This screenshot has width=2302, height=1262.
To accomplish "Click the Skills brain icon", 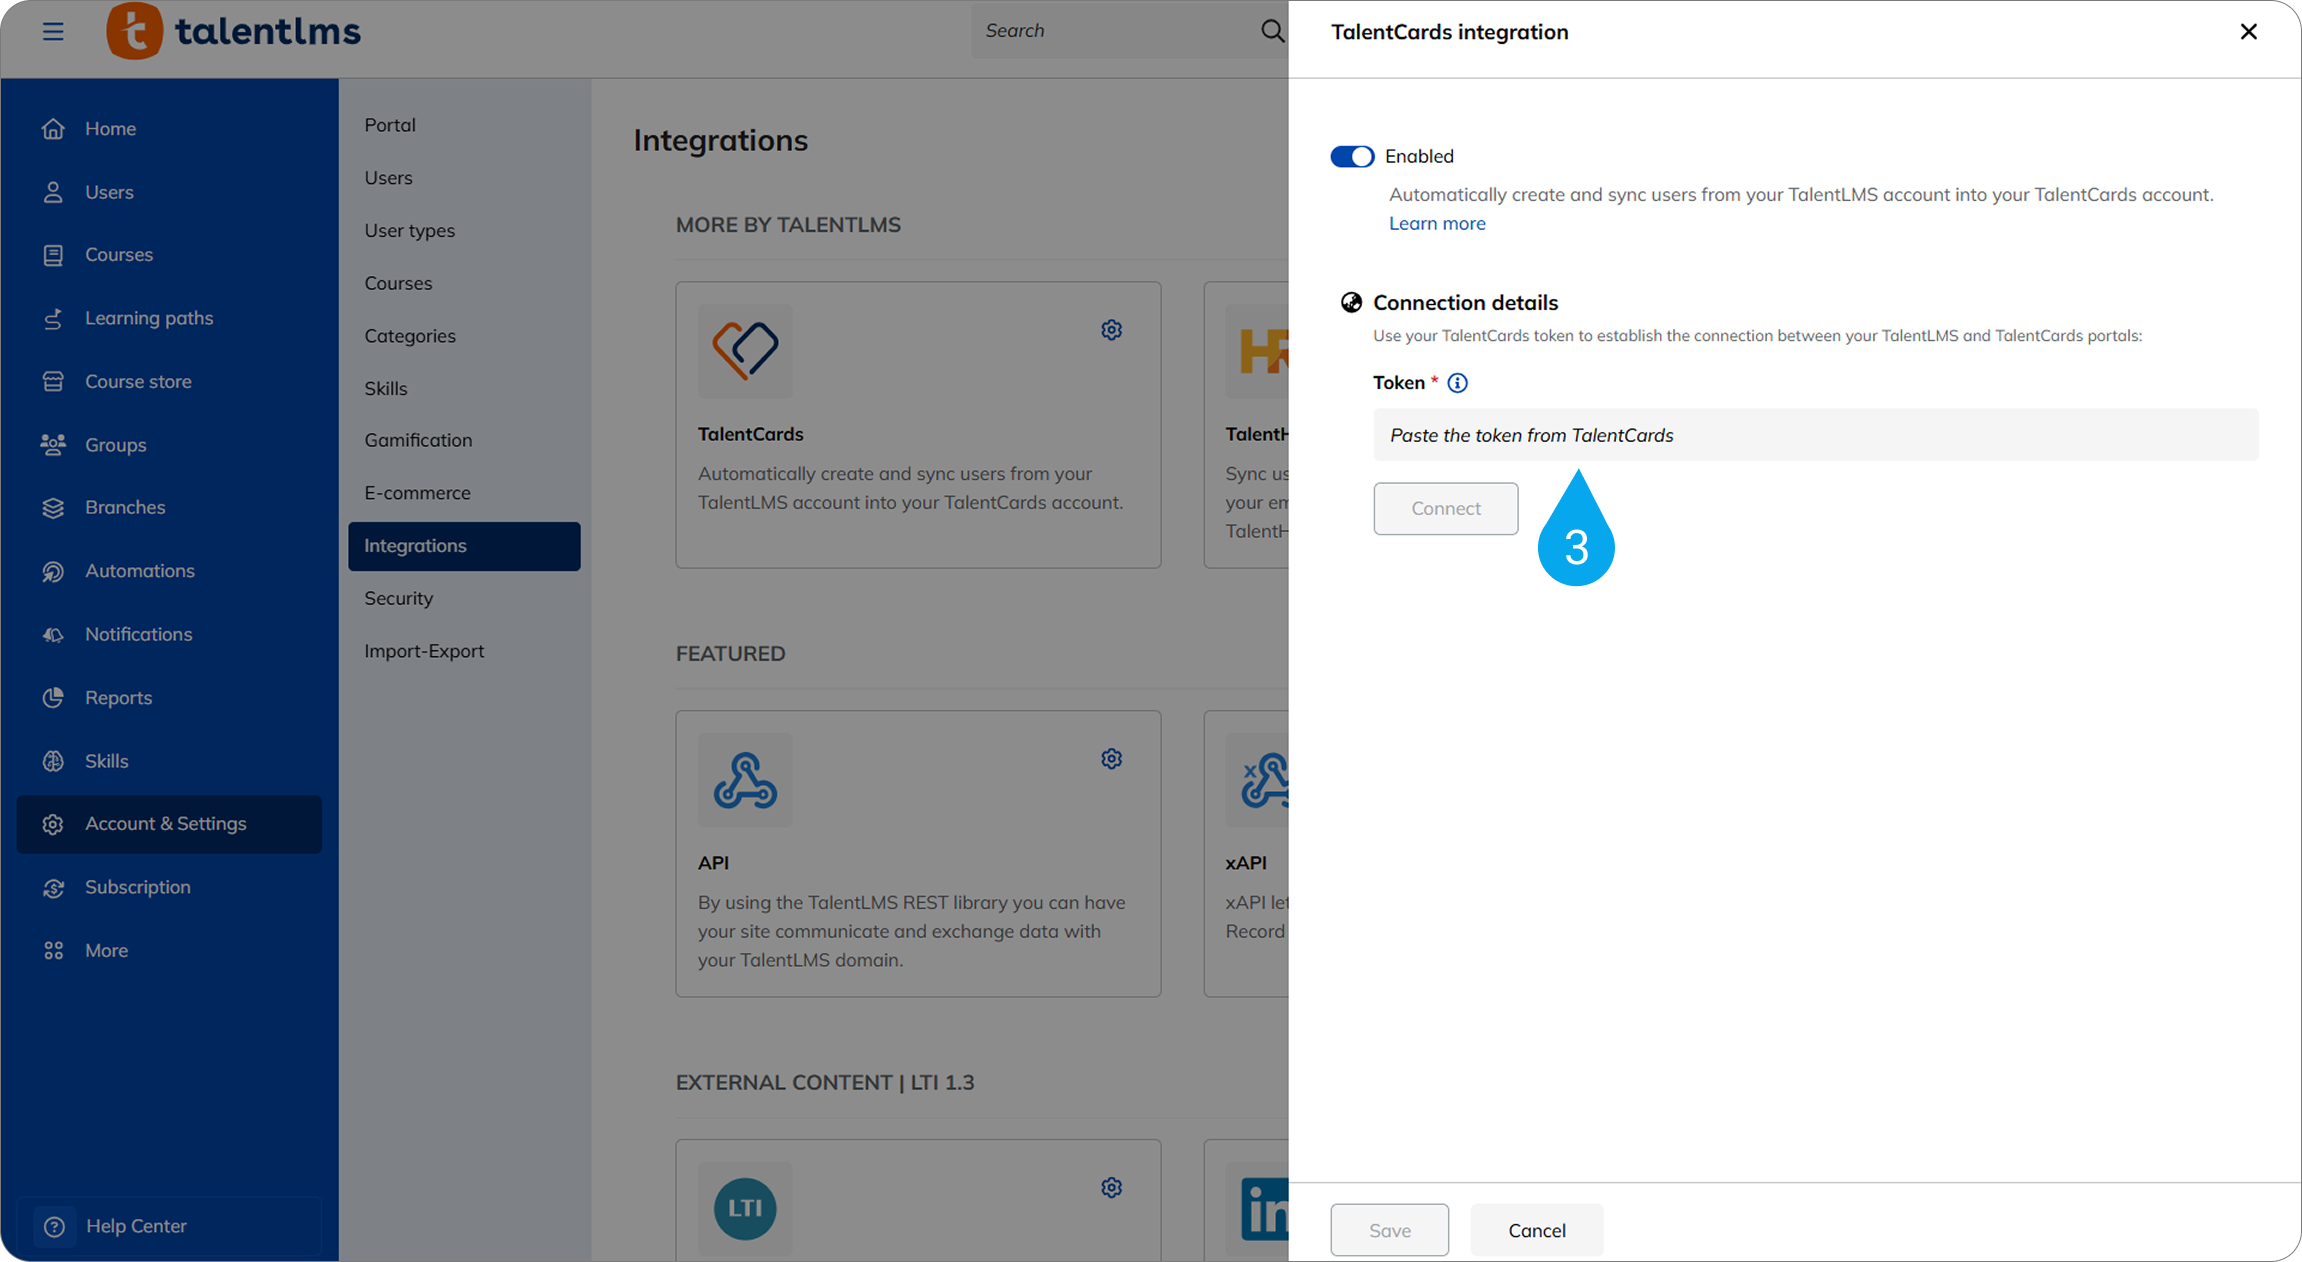I will 53,761.
